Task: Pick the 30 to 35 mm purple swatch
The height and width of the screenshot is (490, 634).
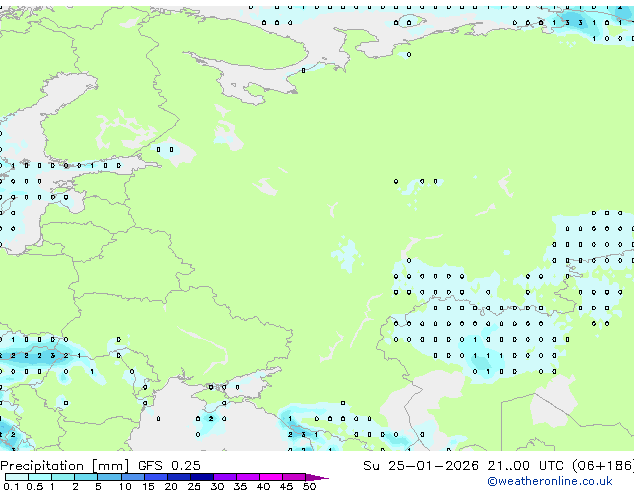Action: (225, 477)
